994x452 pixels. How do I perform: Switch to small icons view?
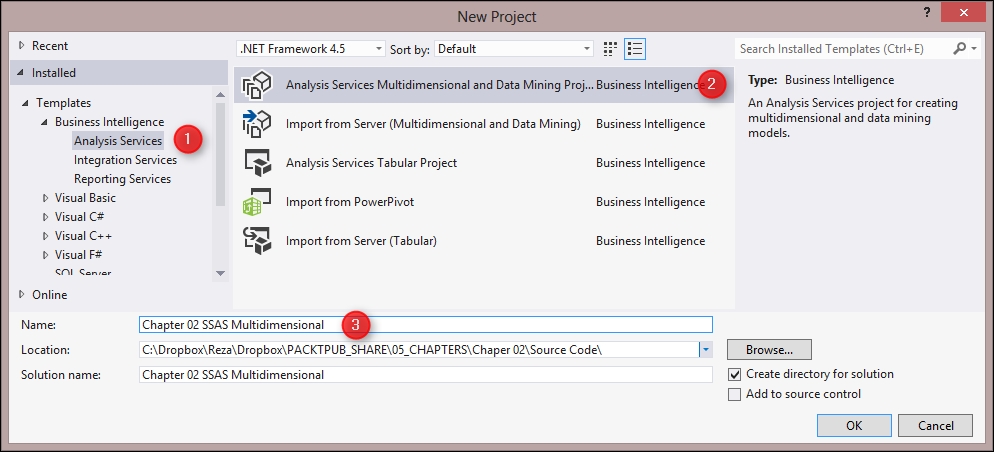coord(610,49)
